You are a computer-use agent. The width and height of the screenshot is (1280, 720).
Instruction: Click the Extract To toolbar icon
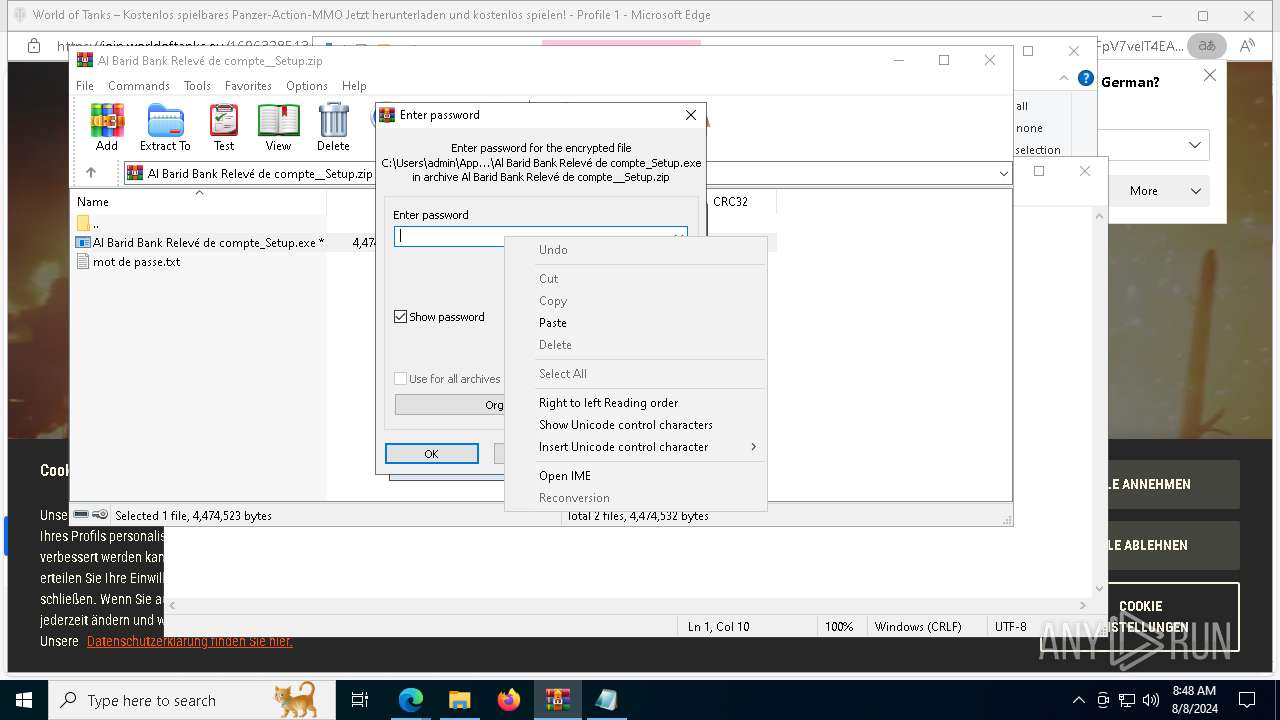click(x=165, y=127)
